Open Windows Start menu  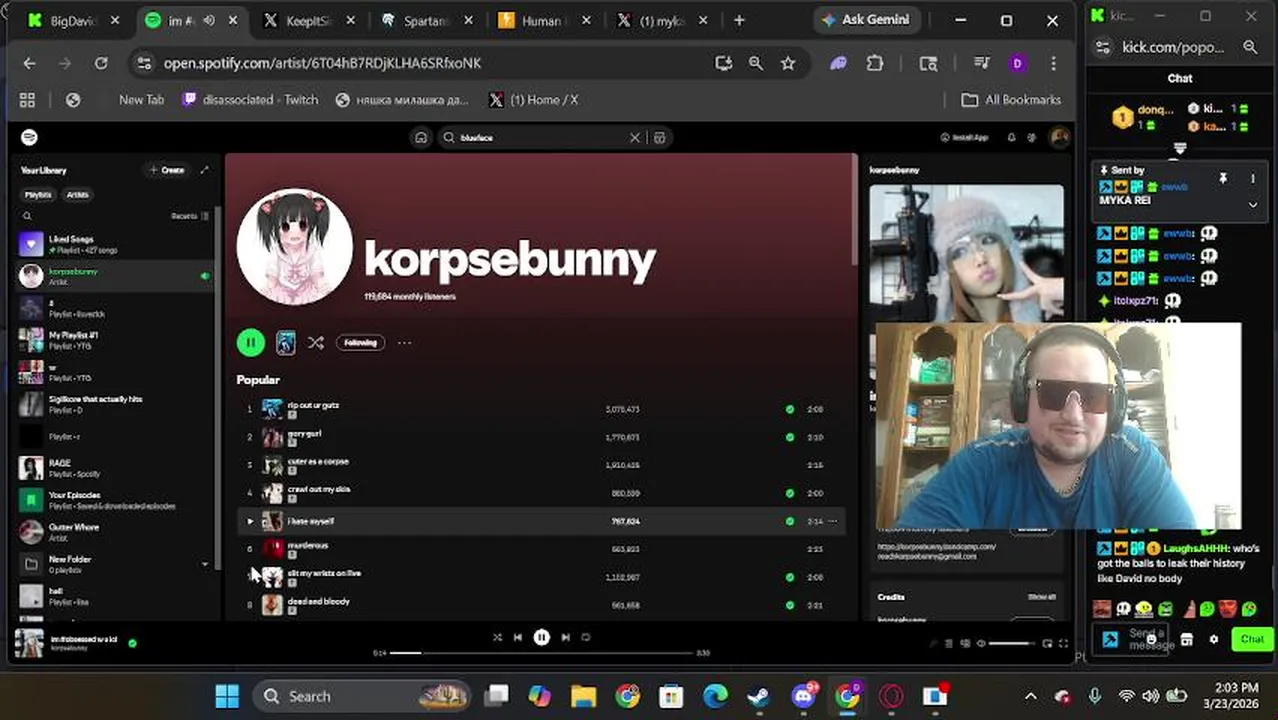227,696
